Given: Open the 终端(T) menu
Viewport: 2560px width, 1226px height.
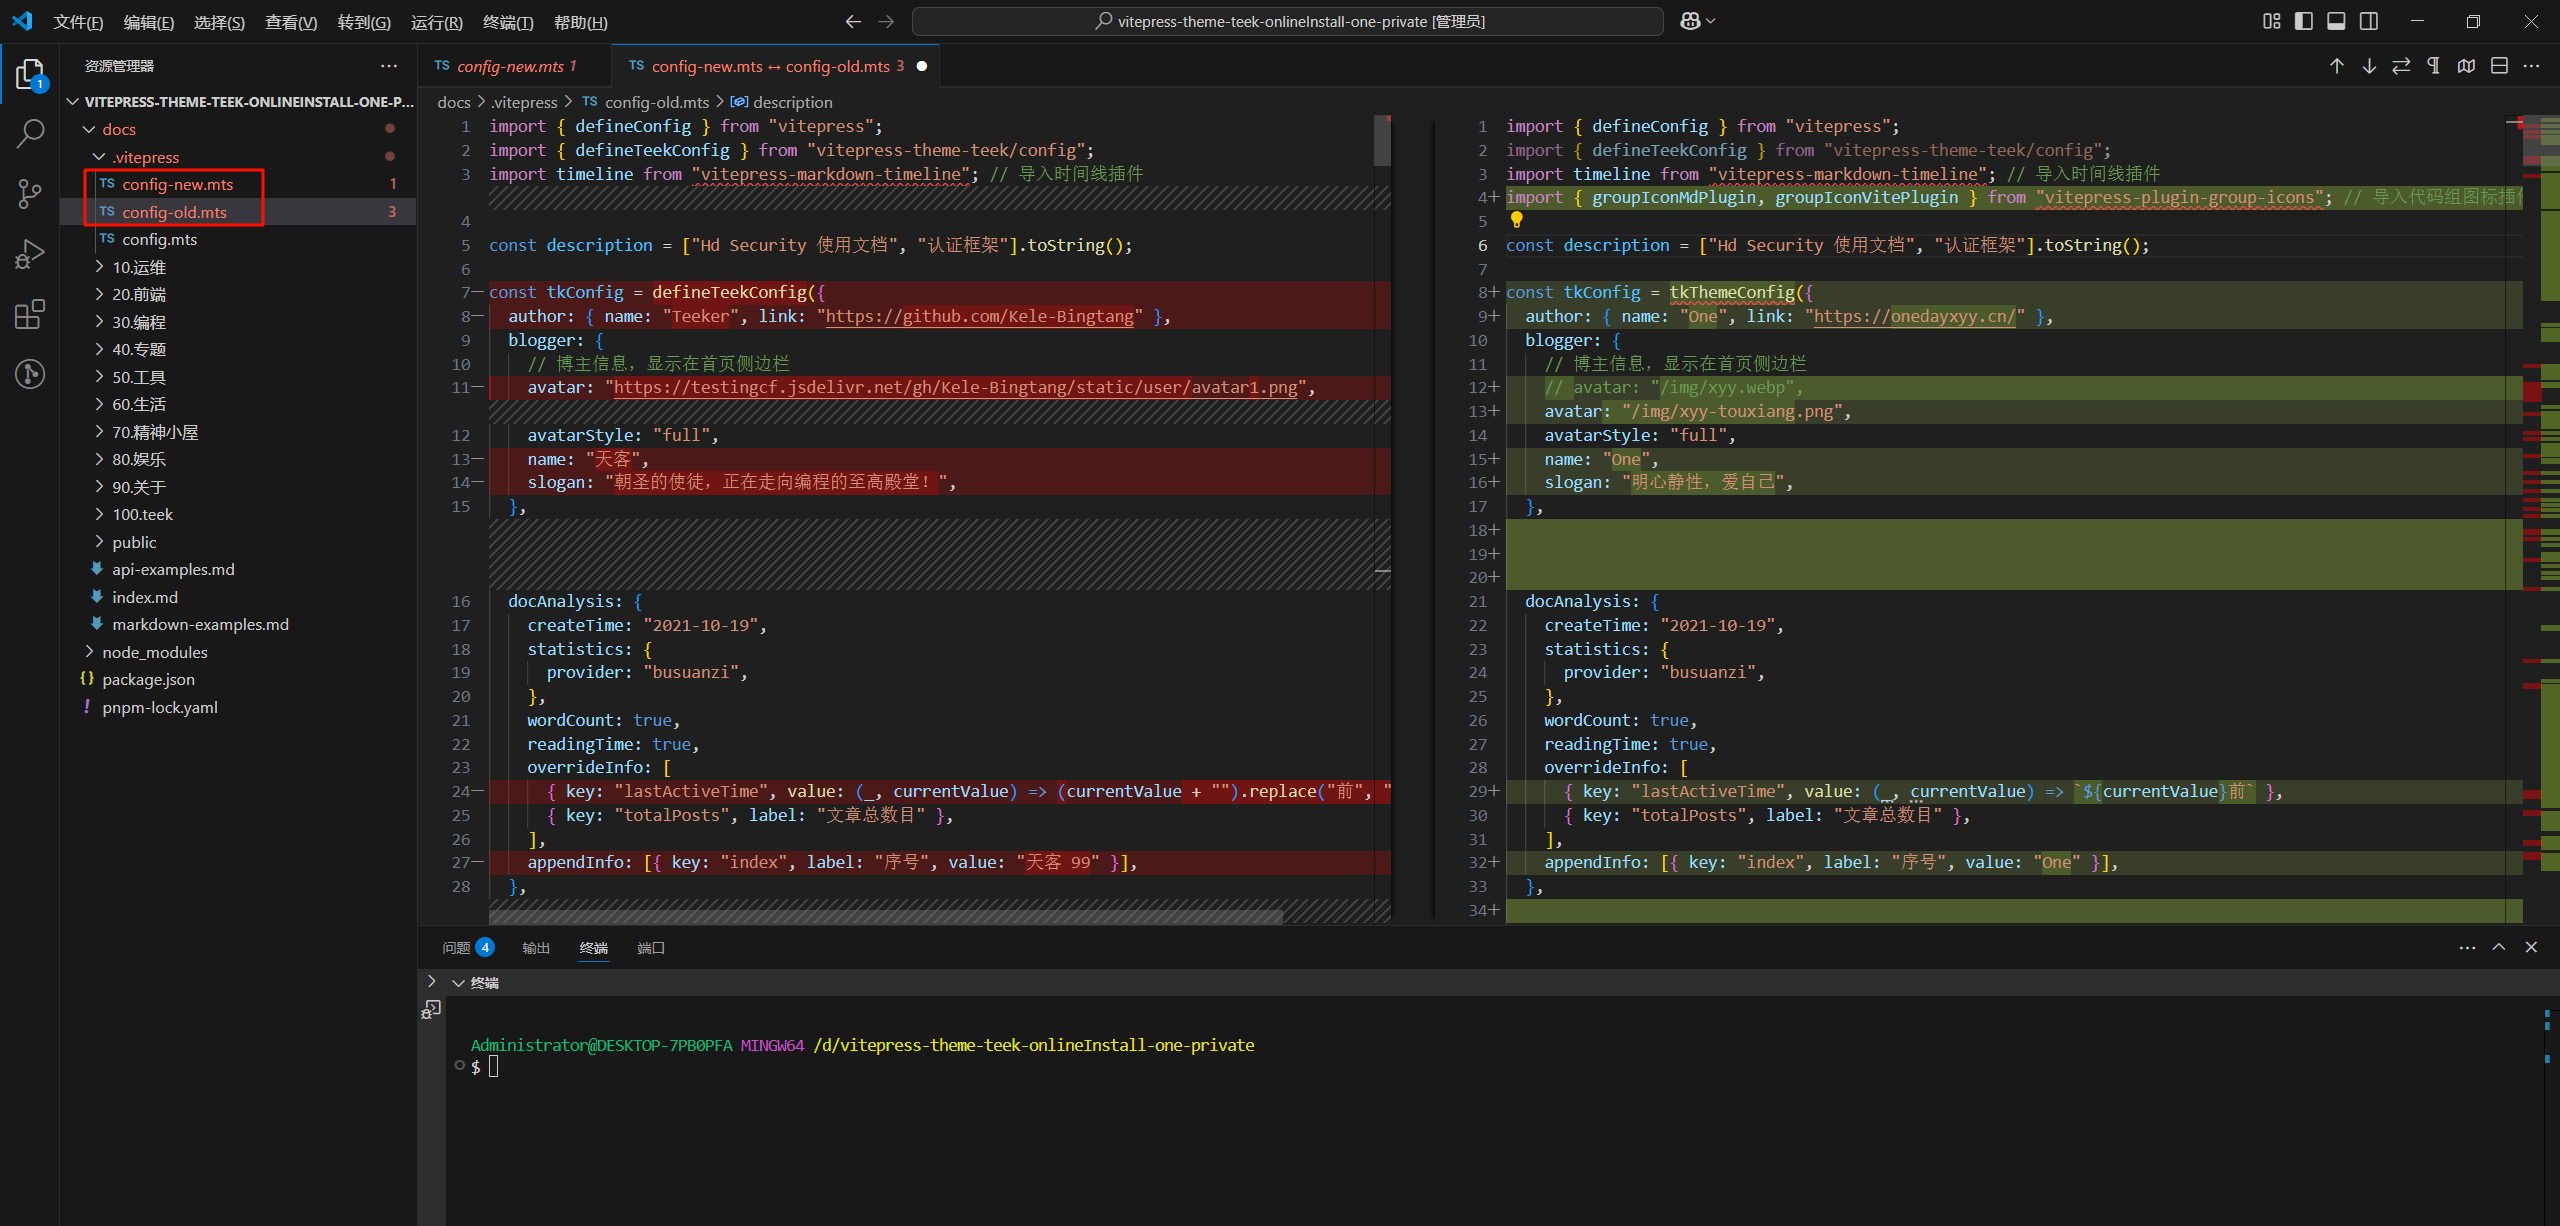Looking at the screenshot, I should coord(508,22).
